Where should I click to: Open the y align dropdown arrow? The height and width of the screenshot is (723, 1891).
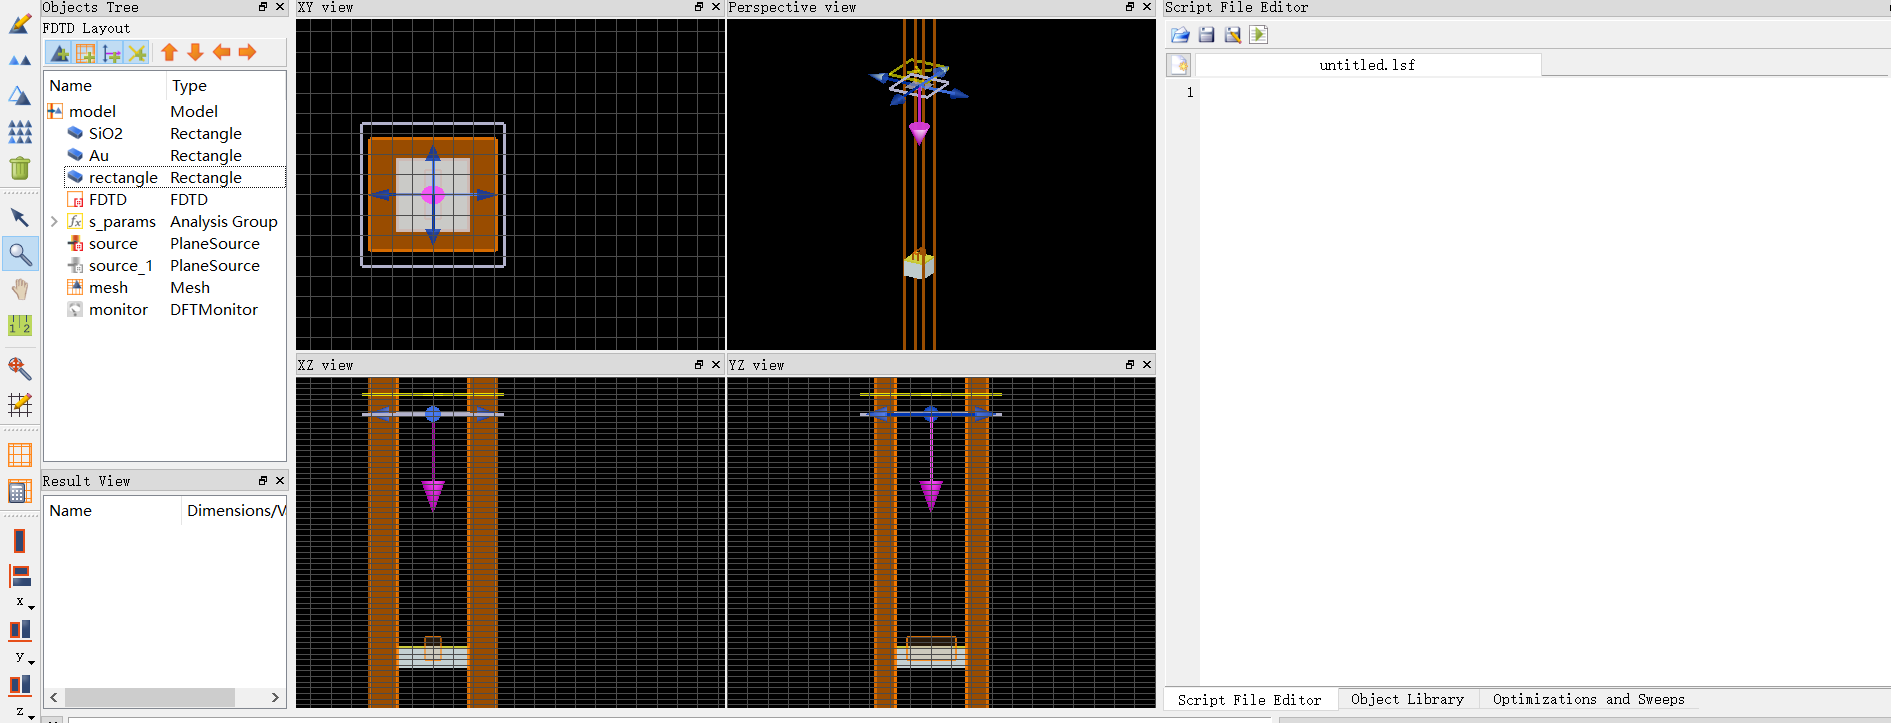point(31,662)
